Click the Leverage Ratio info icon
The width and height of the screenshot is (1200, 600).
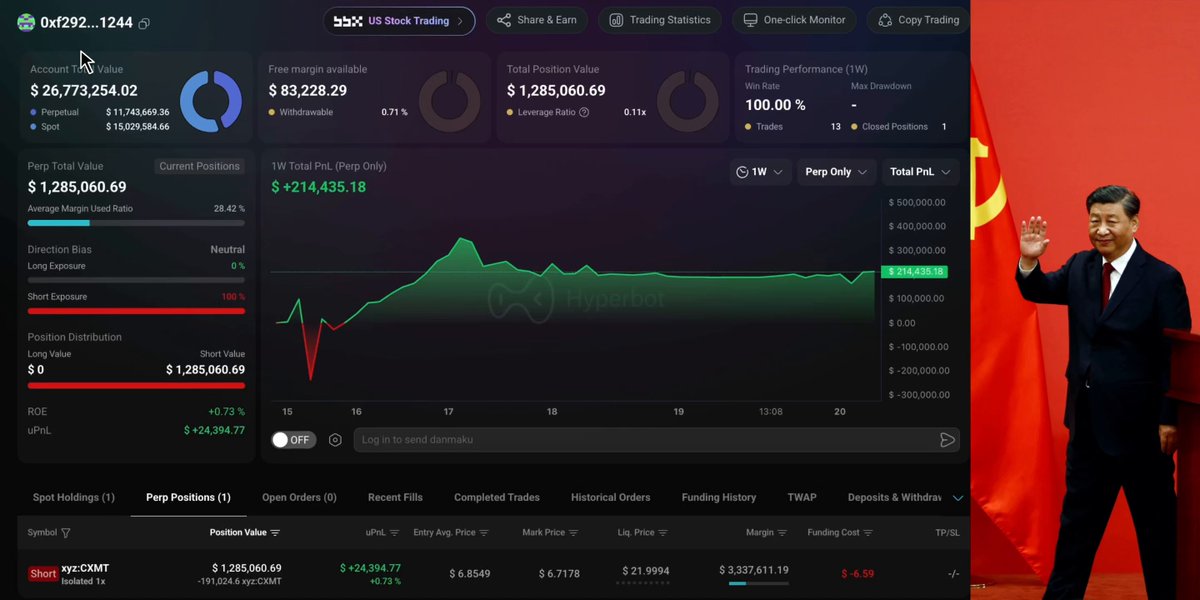(x=584, y=112)
